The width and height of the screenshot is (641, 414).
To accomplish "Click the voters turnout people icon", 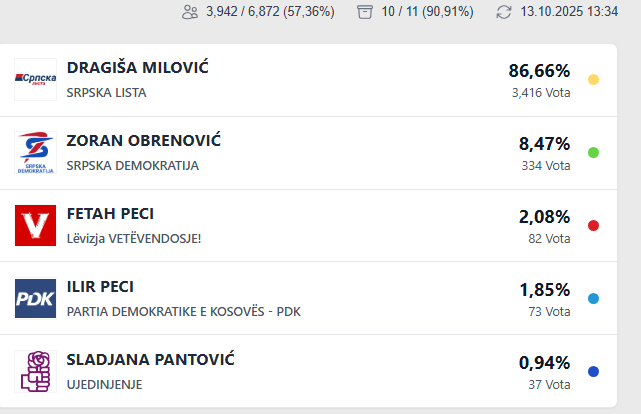I will (x=190, y=12).
